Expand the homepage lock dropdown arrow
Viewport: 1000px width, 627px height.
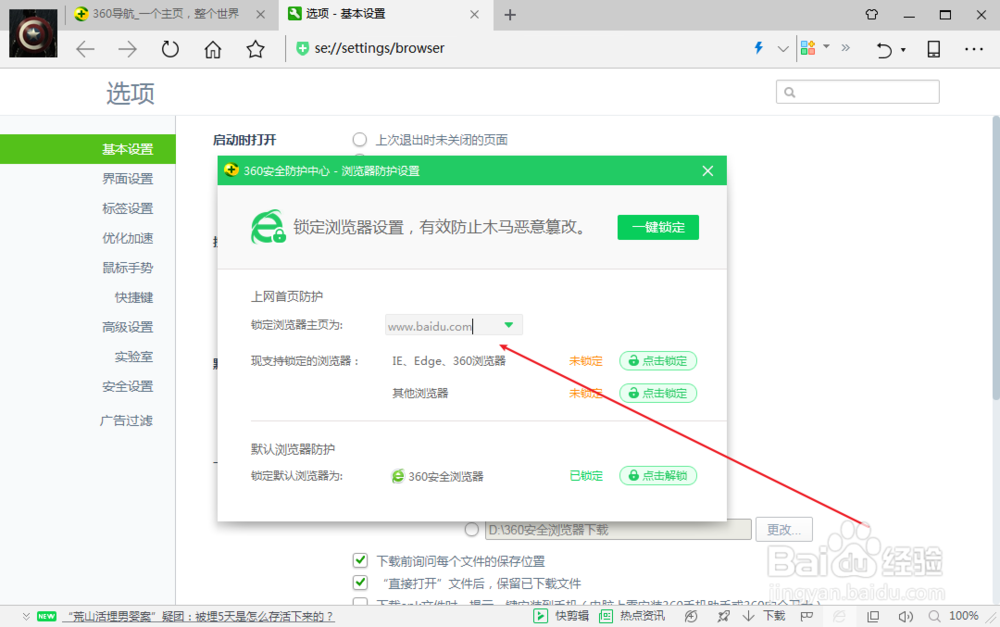[509, 325]
